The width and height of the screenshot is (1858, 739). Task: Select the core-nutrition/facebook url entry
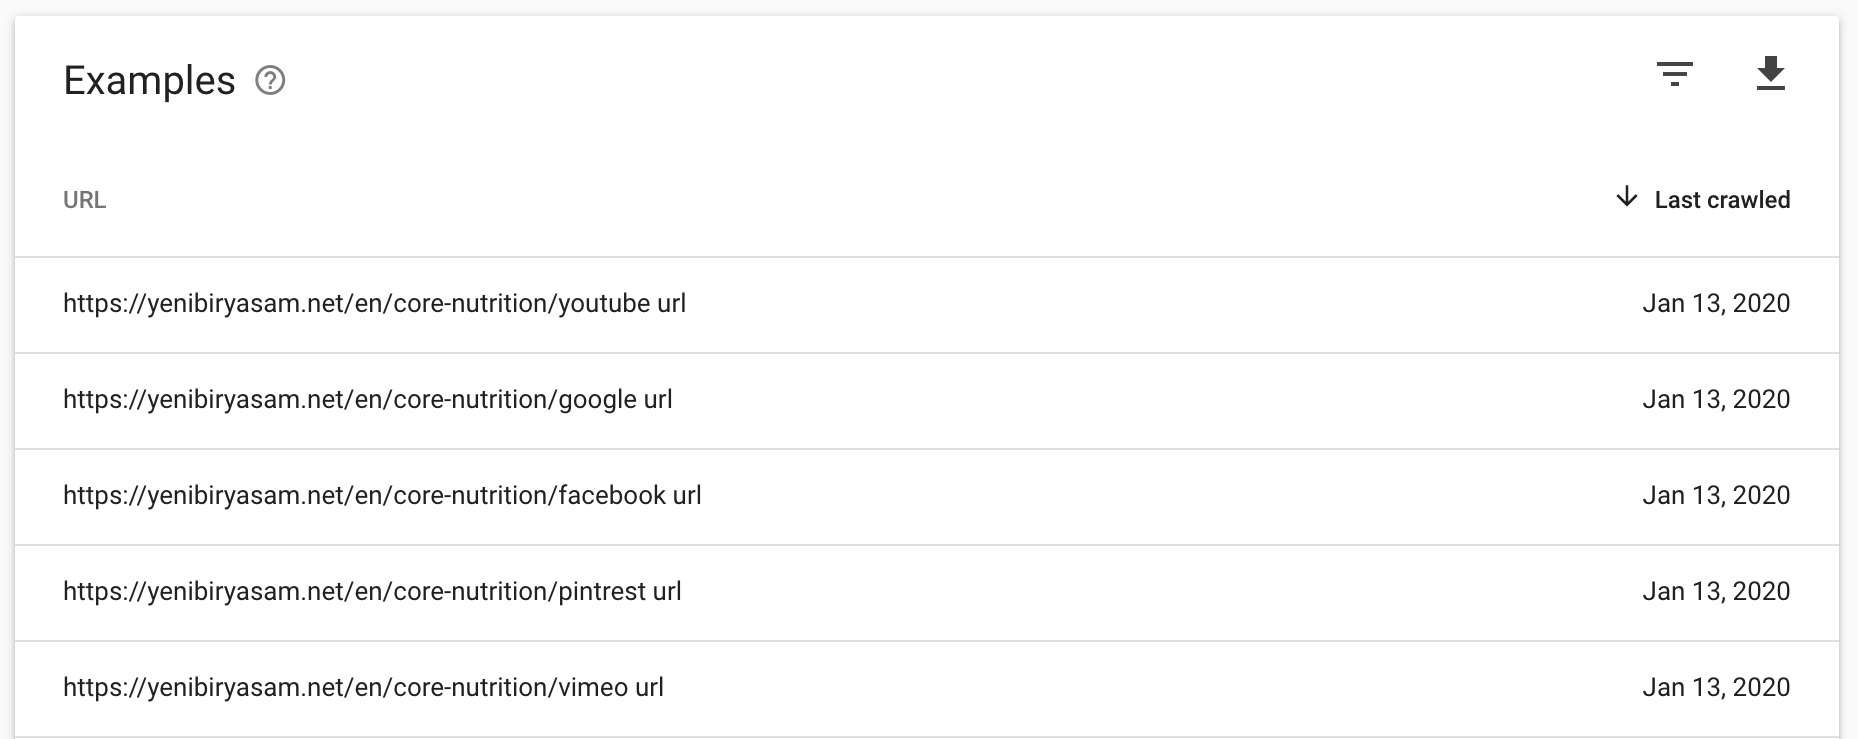[x=382, y=496]
